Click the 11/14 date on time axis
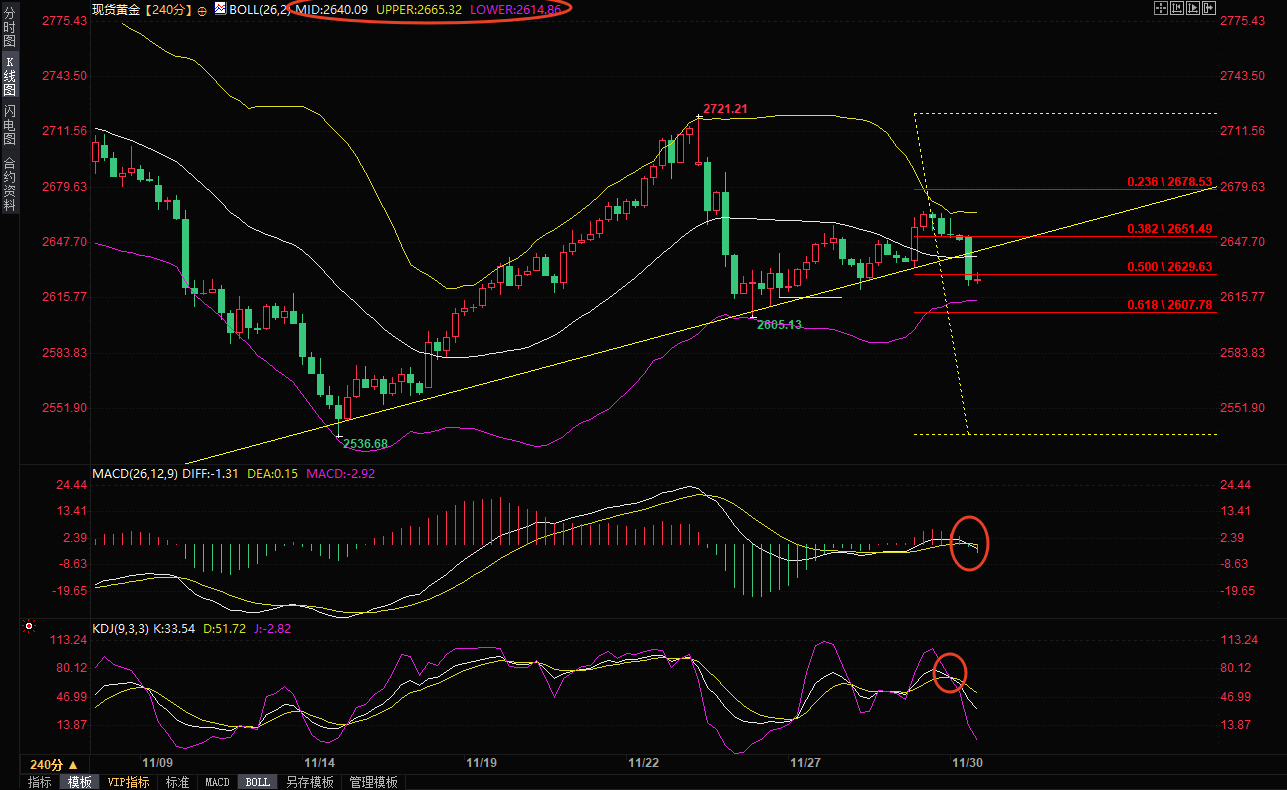This screenshot has height=790, width=1287. coord(320,763)
